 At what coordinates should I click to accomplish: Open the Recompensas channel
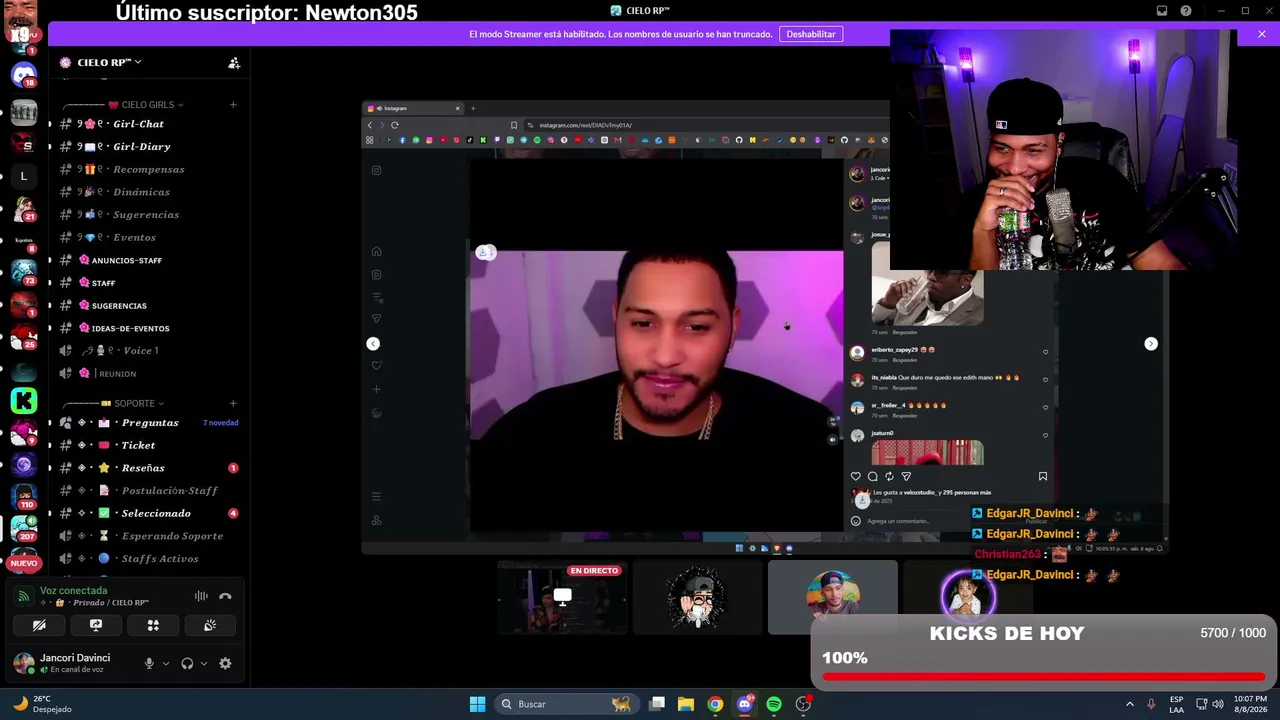click(148, 169)
